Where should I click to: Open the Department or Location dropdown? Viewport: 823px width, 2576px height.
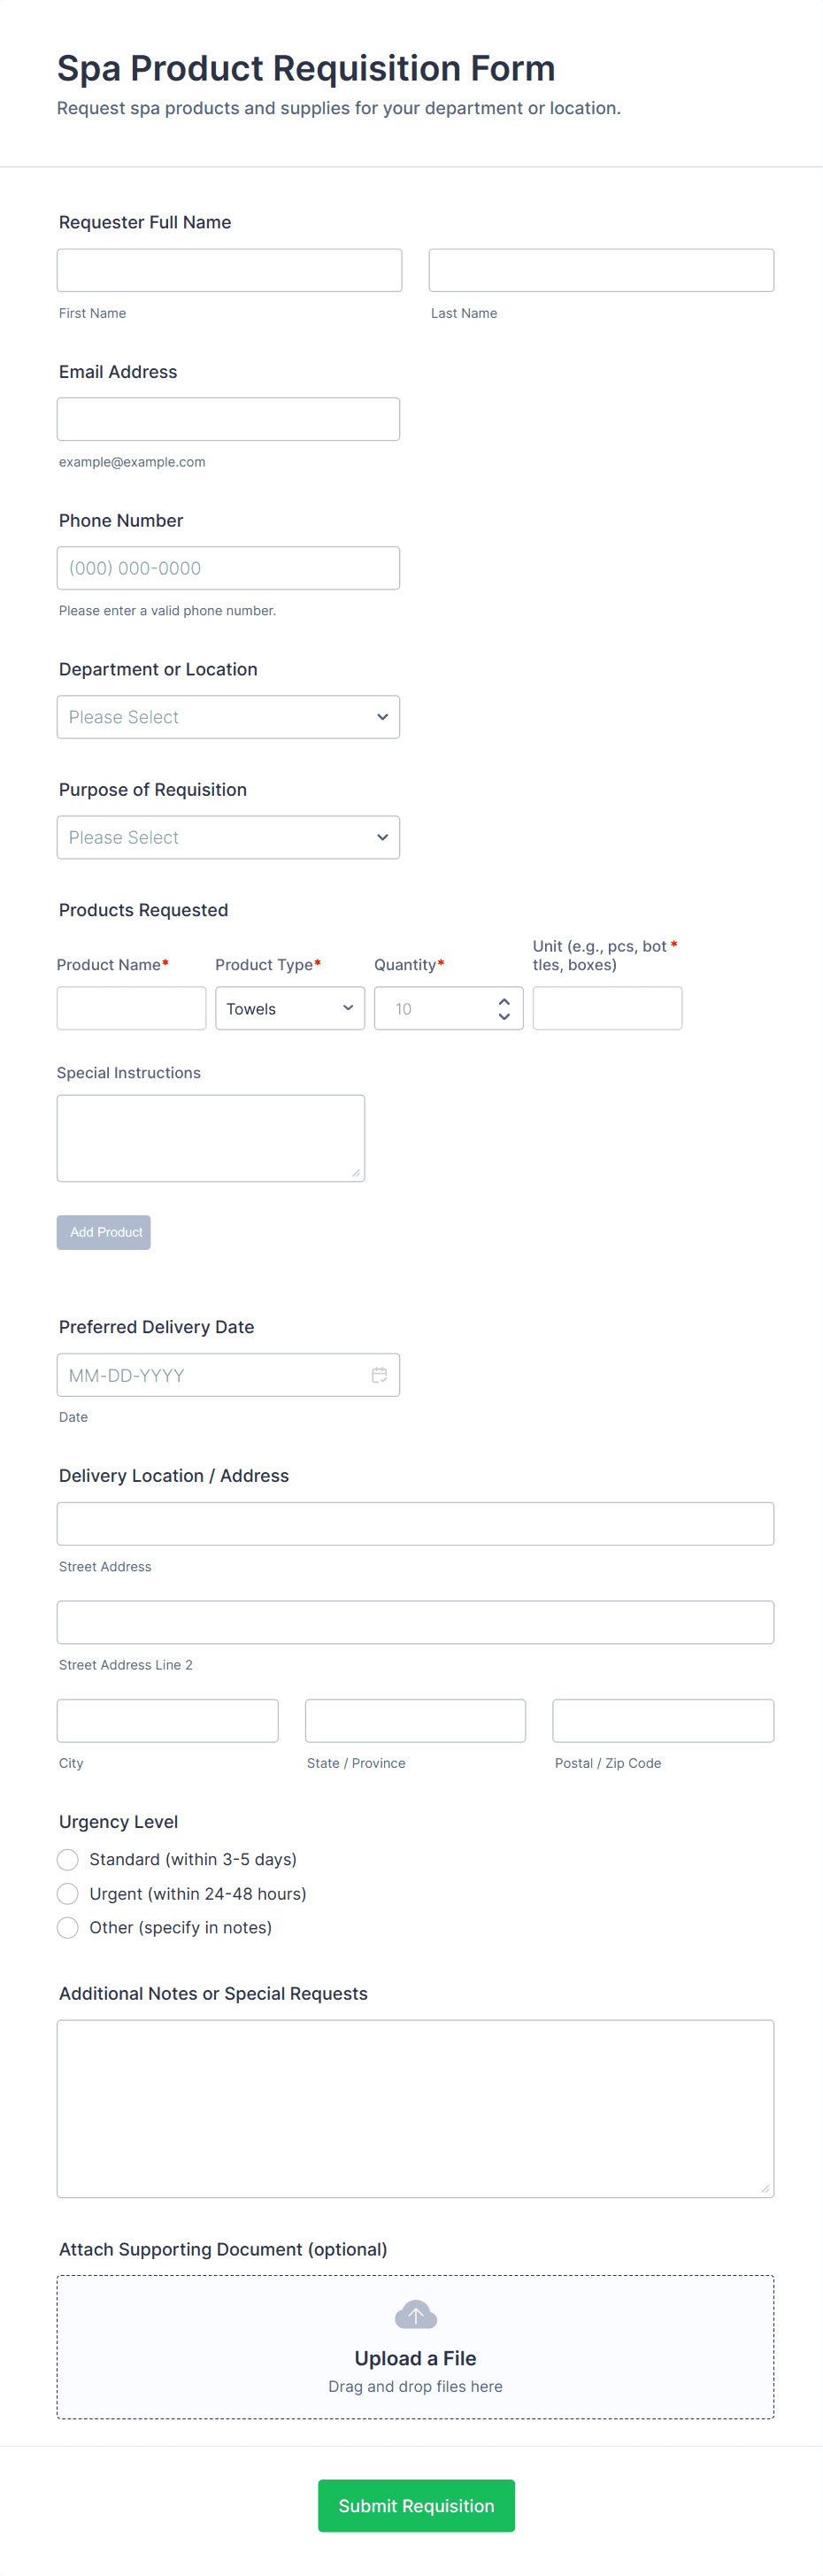click(228, 717)
